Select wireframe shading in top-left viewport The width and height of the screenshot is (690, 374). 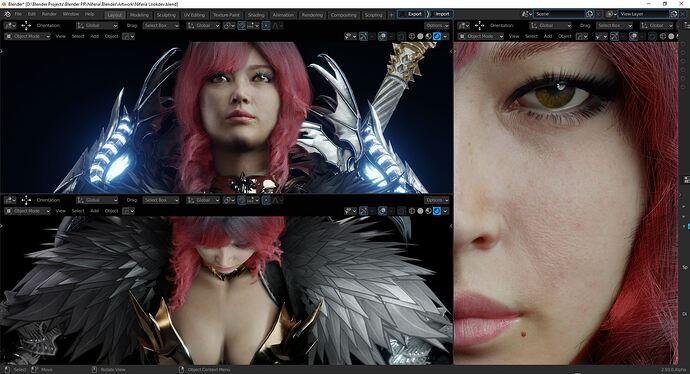coord(412,36)
